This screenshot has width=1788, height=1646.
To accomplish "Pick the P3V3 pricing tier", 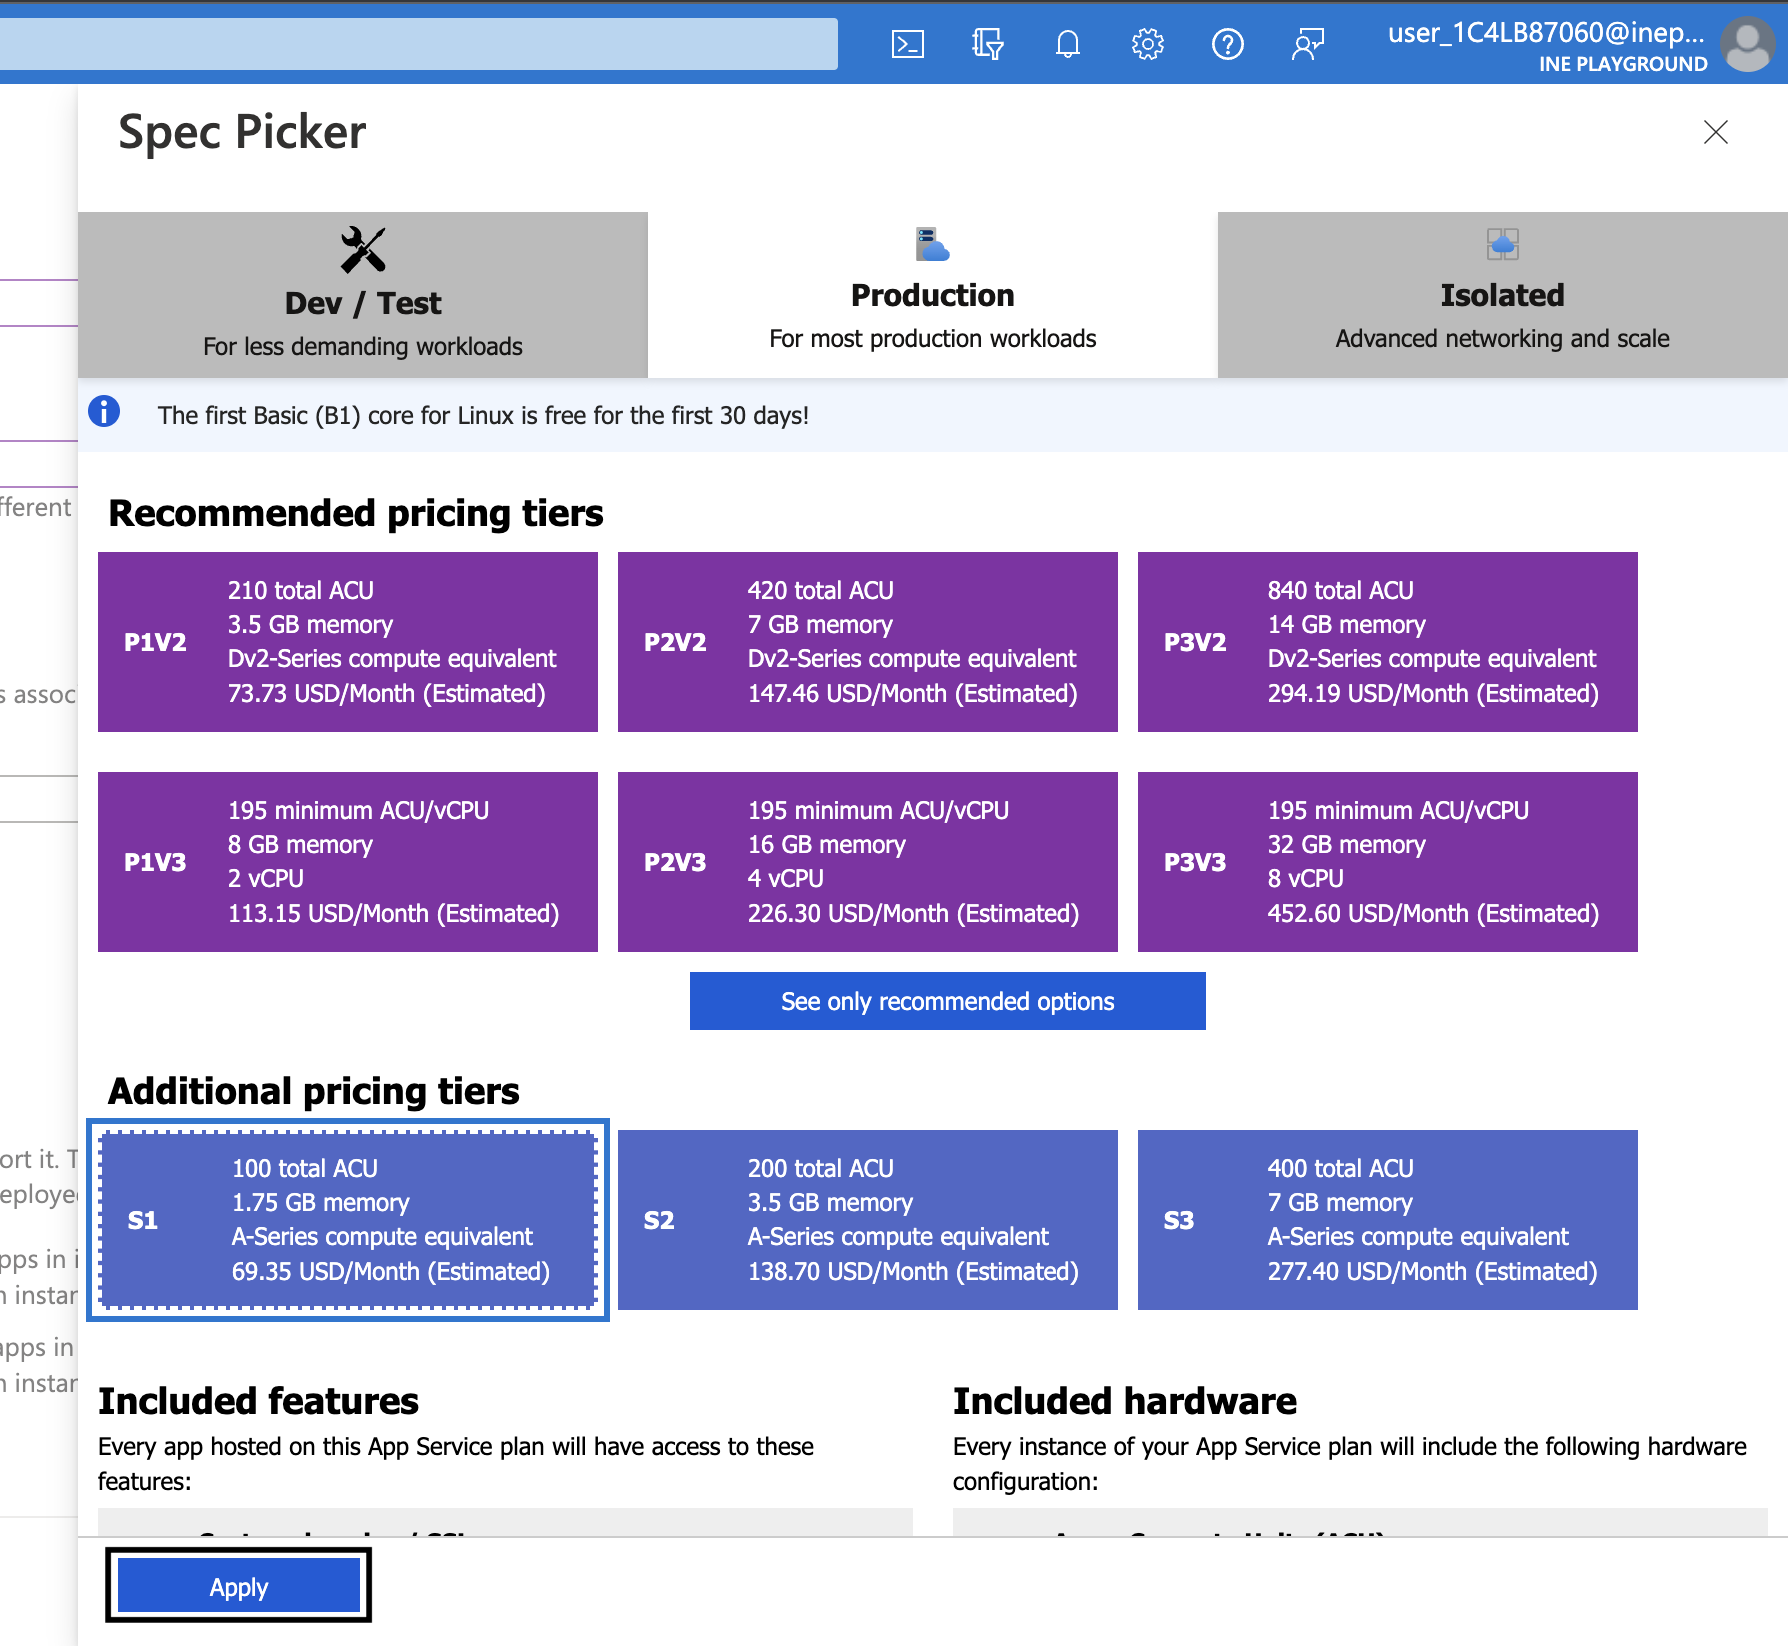I will point(1387,862).
